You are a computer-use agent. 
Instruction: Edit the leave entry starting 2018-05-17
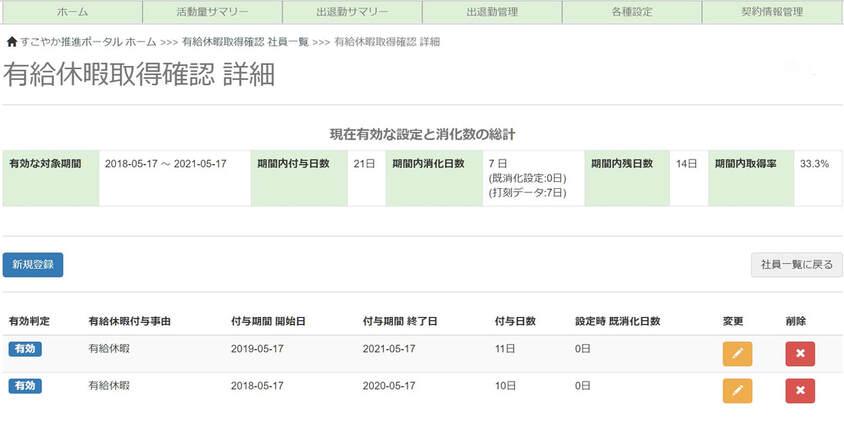coord(737,389)
